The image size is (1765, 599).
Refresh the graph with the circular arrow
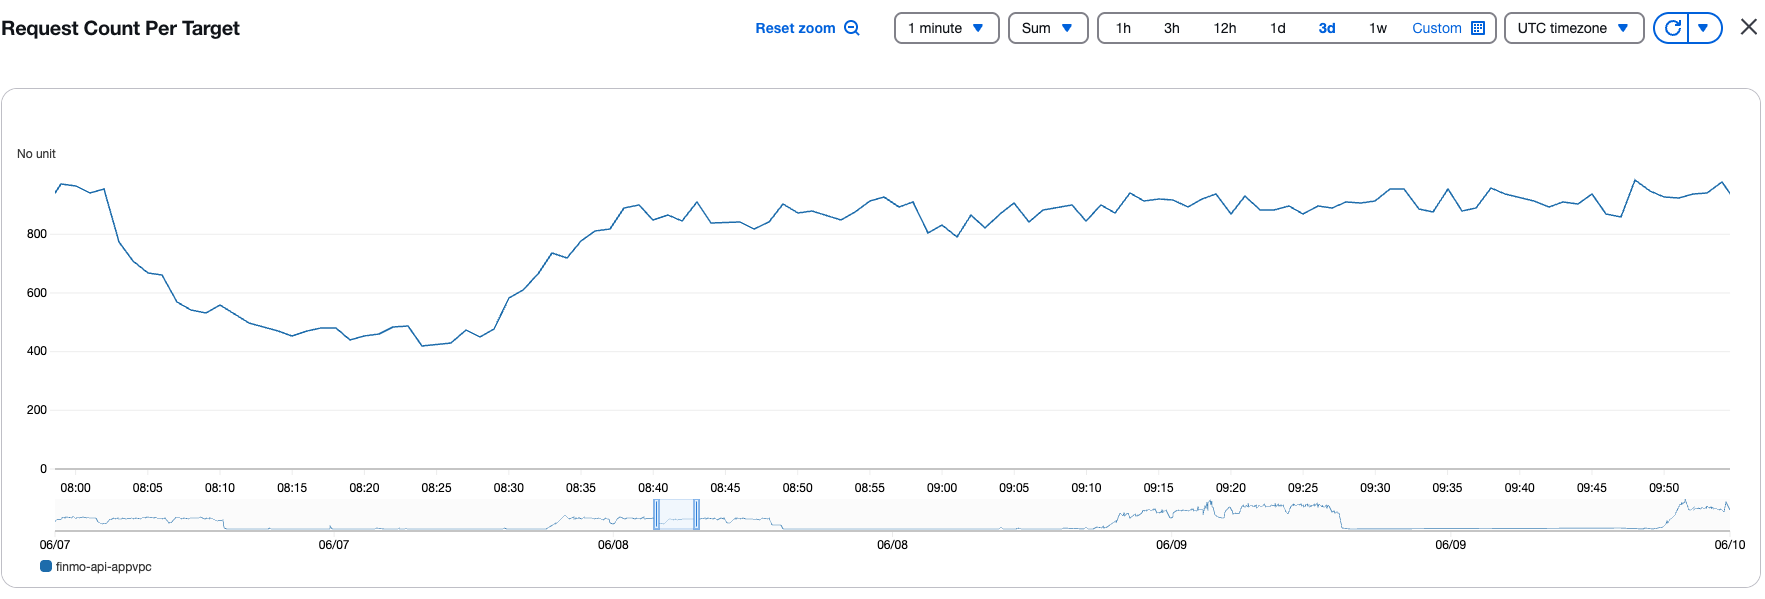(x=1672, y=28)
